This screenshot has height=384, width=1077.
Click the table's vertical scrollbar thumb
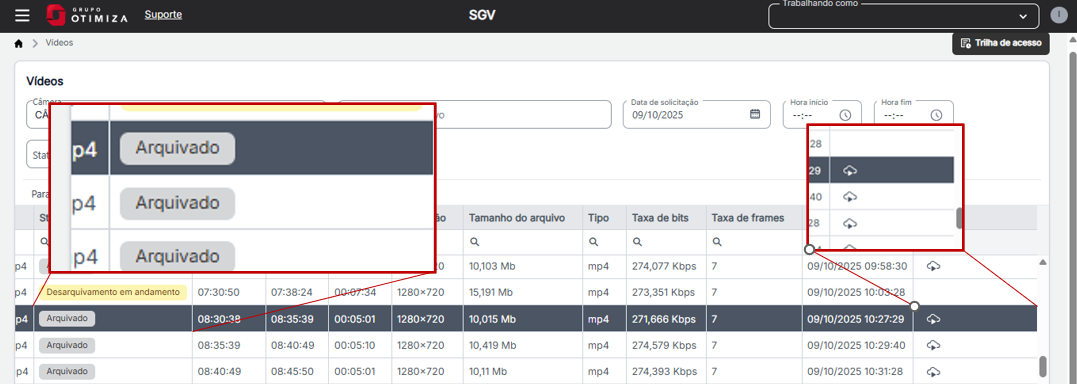pyautogui.click(x=1043, y=366)
